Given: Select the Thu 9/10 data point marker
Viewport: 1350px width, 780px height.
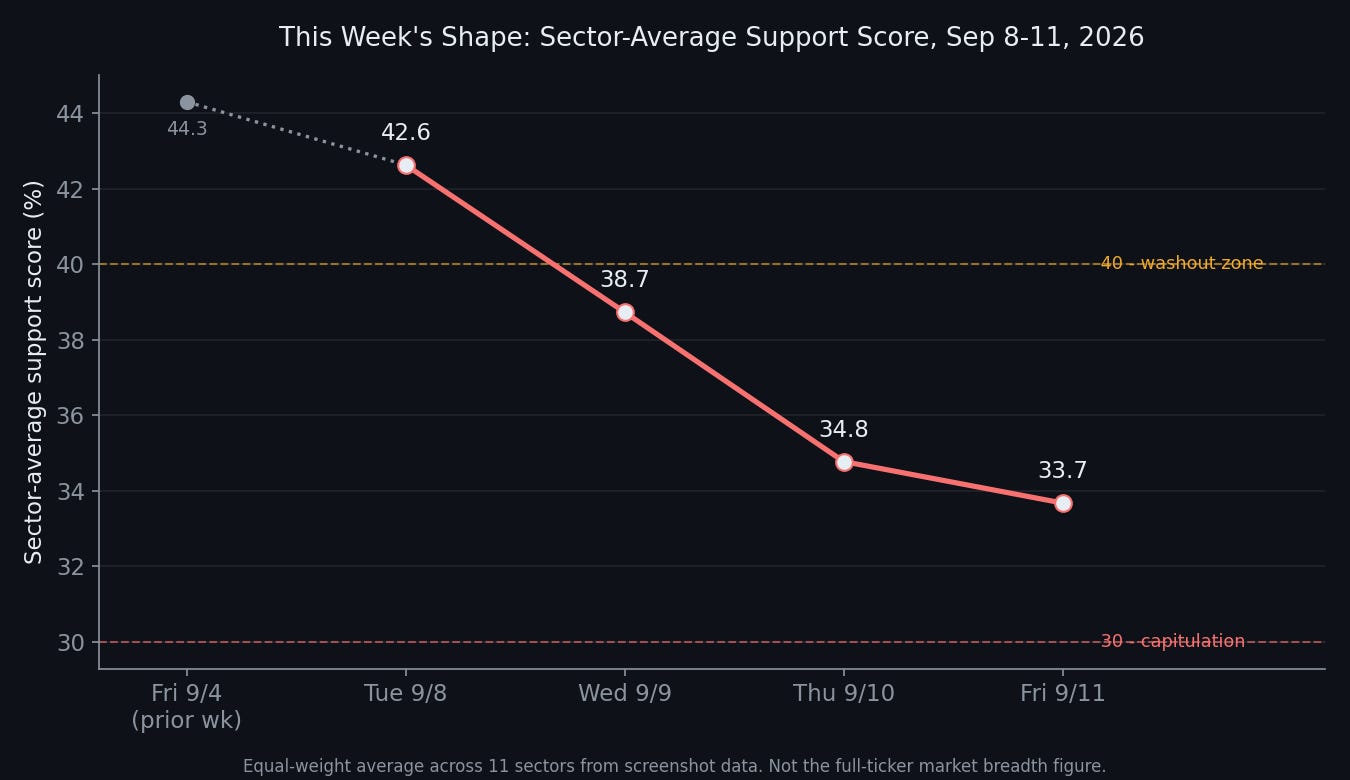Looking at the screenshot, I should (844, 462).
